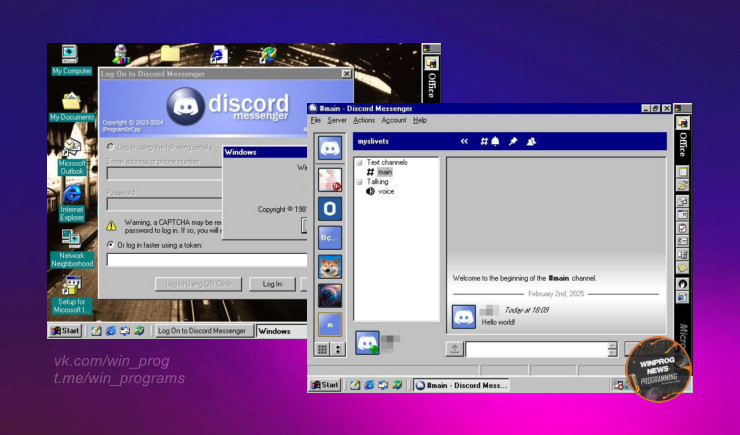Click the yellow New Note icon in Office bar
The width and height of the screenshot is (740, 435).
coord(683,268)
